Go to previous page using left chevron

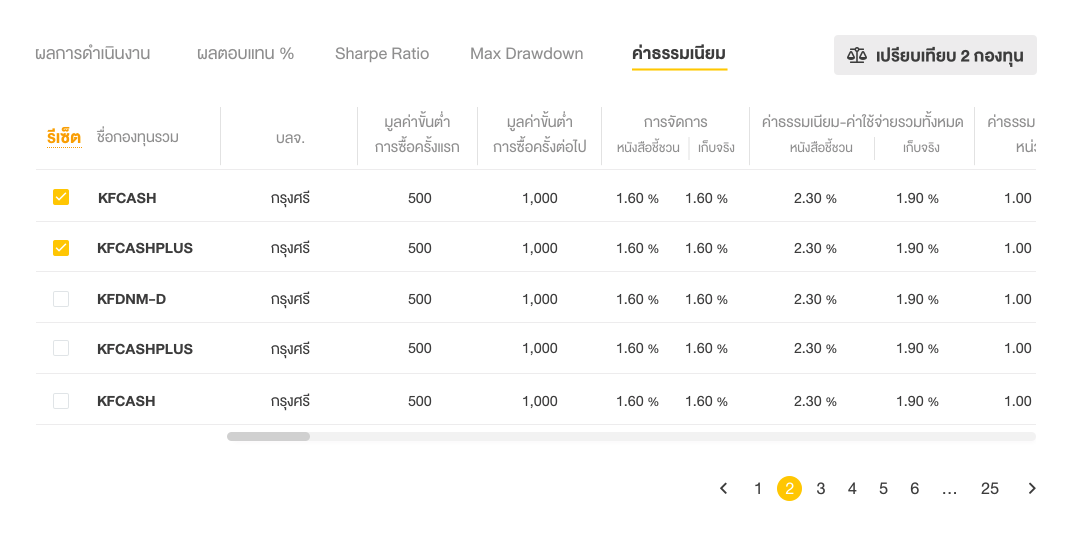pos(724,488)
